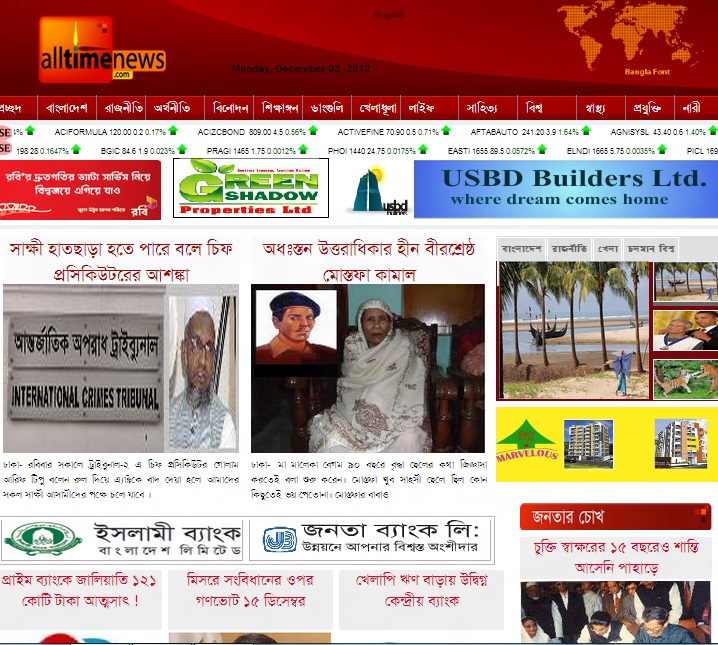Switch to English language link
The height and width of the screenshot is (645, 718).
tap(389, 15)
